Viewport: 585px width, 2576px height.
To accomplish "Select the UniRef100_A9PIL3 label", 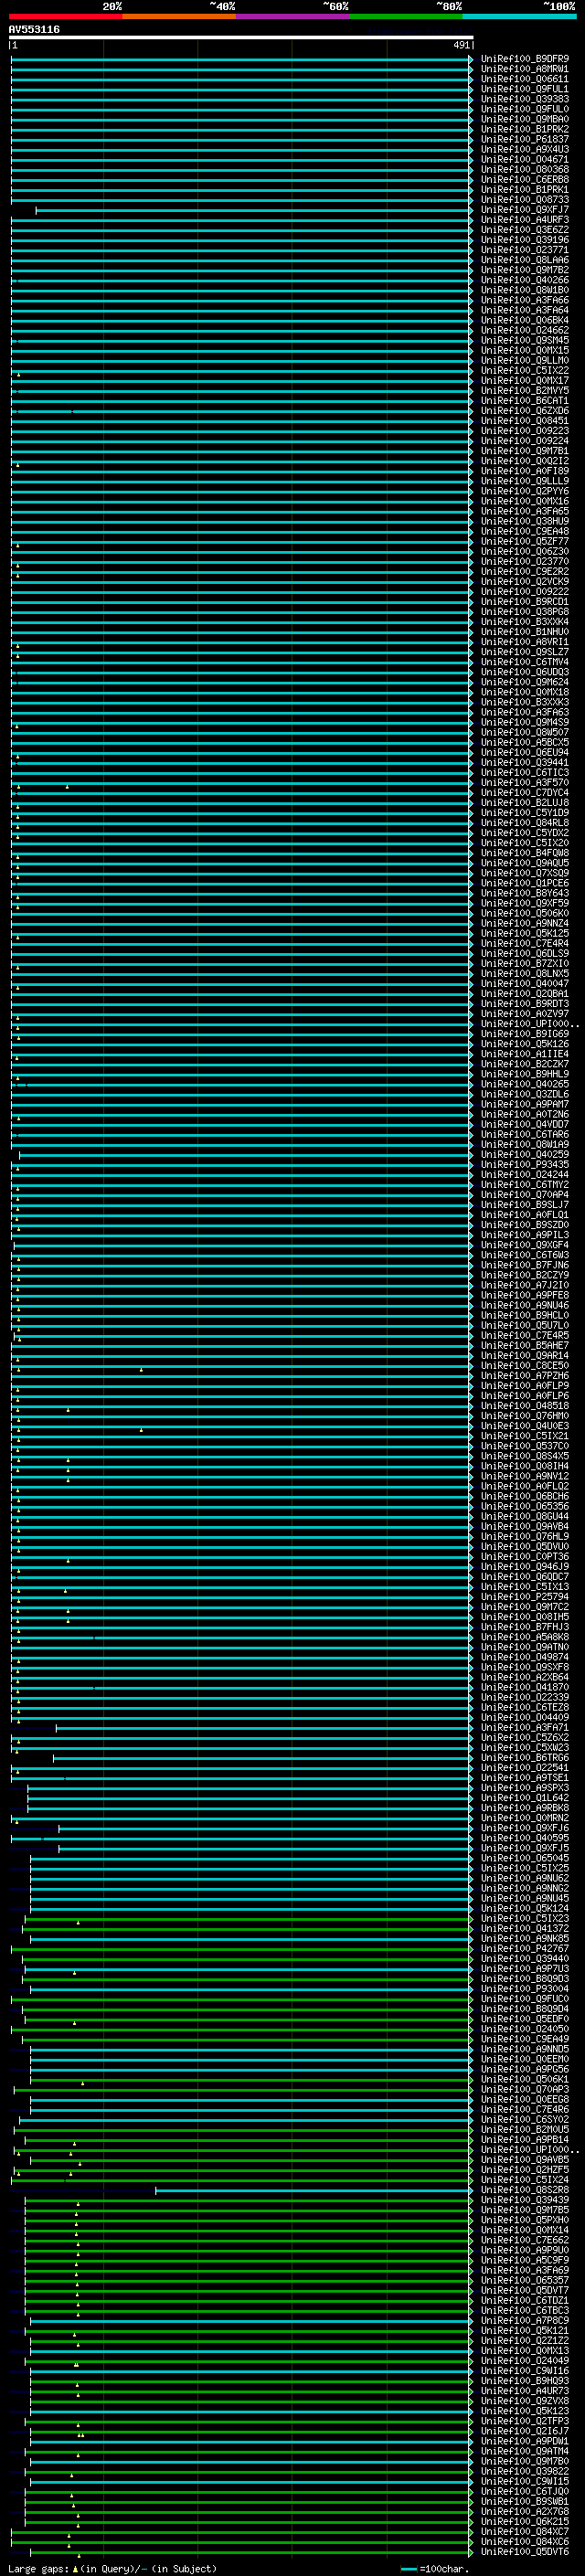I will point(524,1235).
